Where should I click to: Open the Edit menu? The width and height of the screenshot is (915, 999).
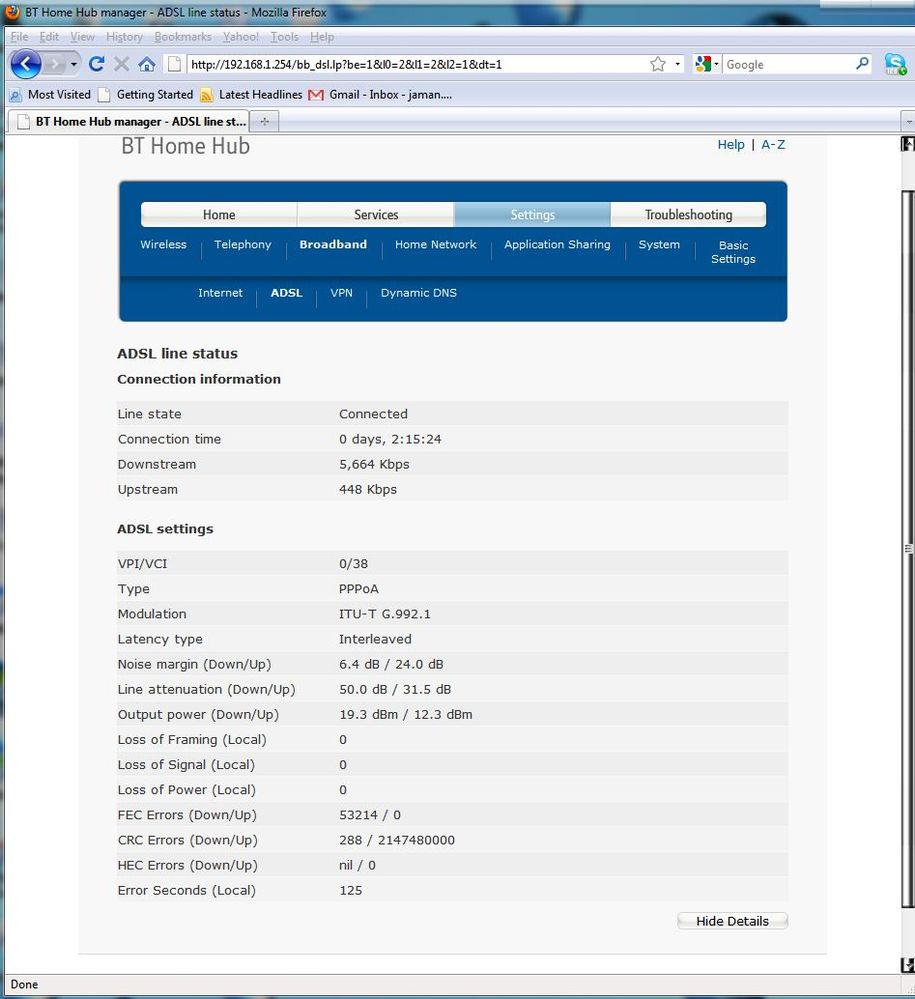pyautogui.click(x=49, y=37)
